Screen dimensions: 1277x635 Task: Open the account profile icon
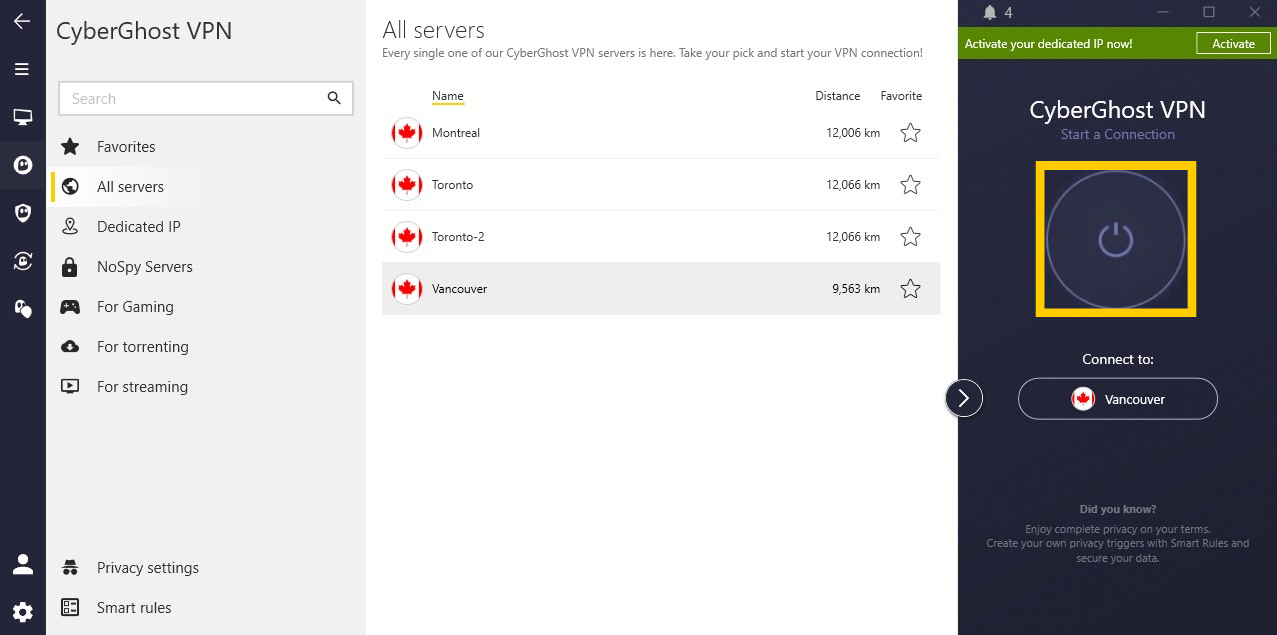point(22,564)
